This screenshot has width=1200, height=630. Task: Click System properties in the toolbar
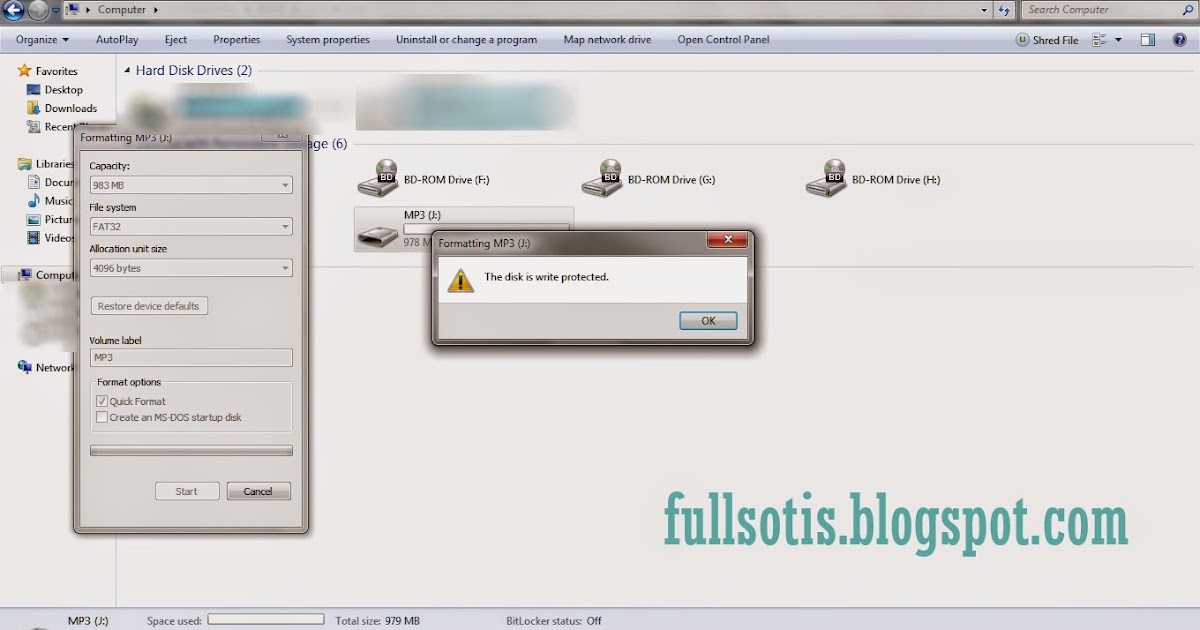tap(328, 40)
